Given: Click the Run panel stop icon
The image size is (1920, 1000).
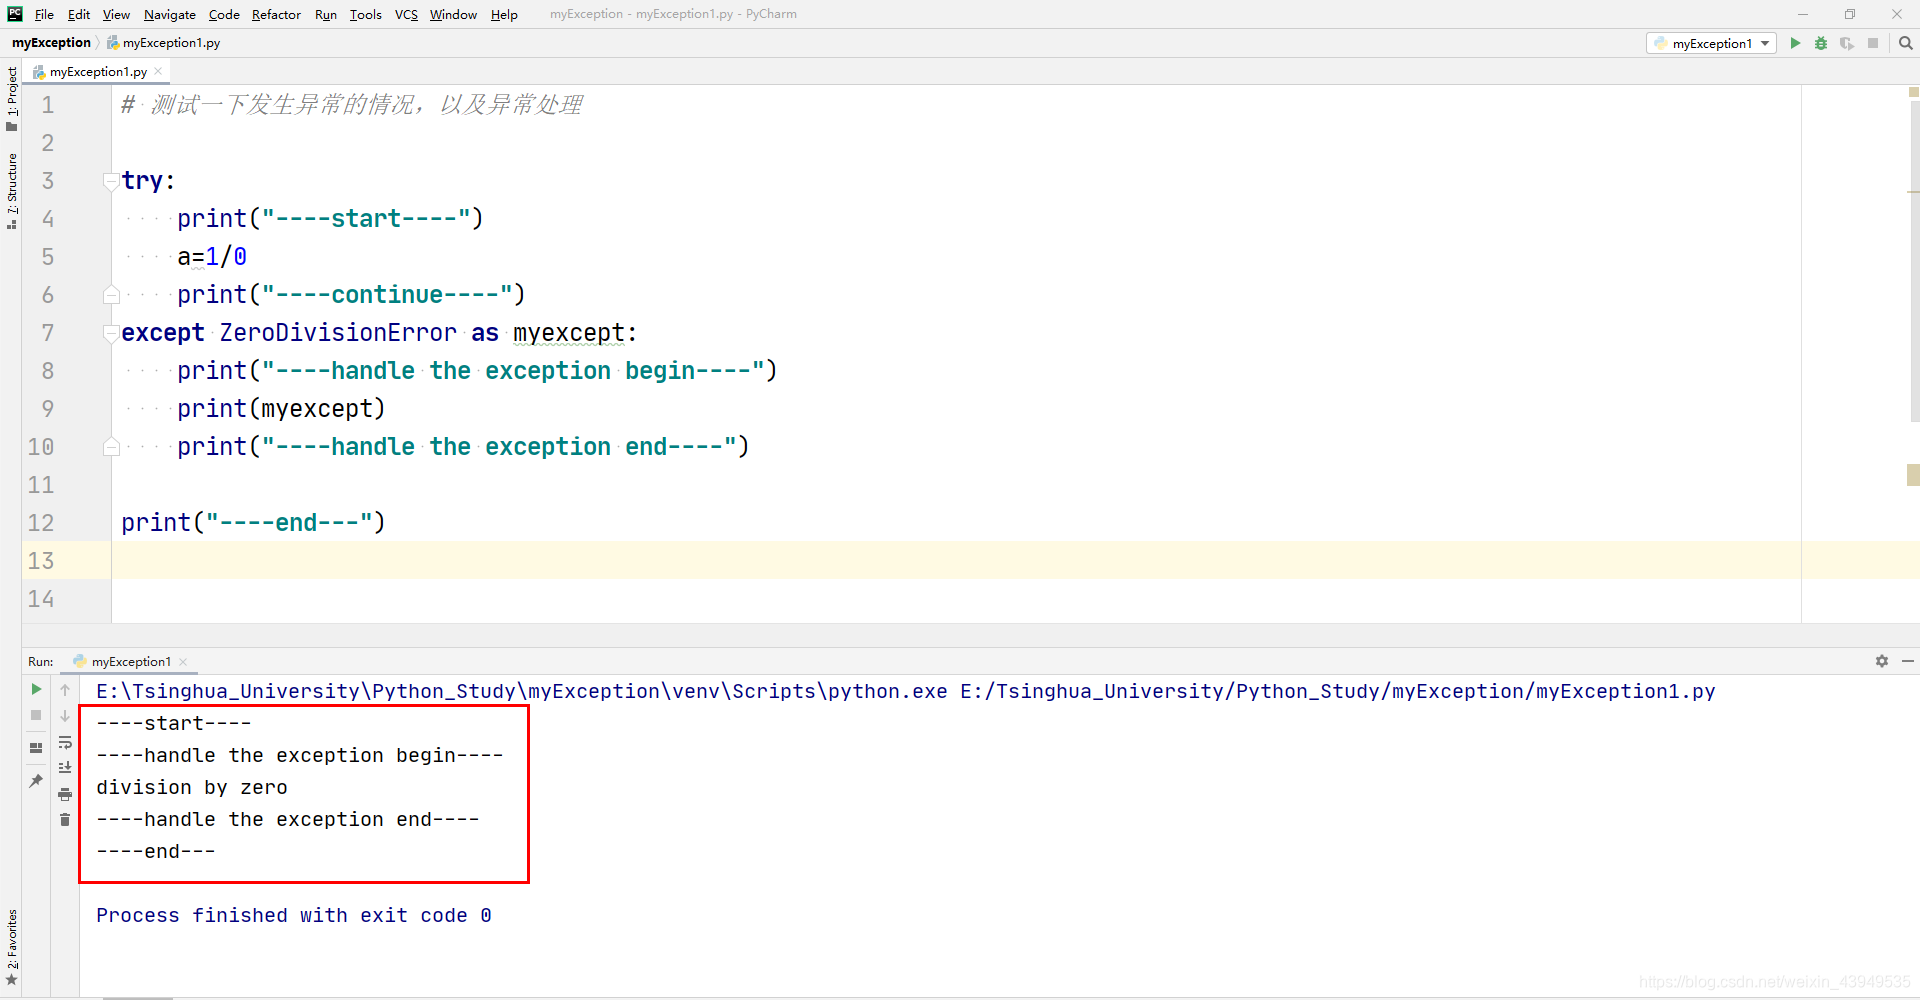Looking at the screenshot, I should [36, 715].
